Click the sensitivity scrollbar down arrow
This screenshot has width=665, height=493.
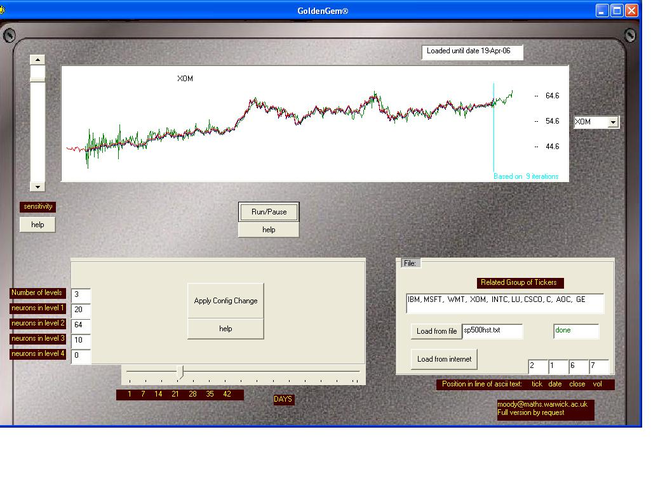tap(37, 186)
